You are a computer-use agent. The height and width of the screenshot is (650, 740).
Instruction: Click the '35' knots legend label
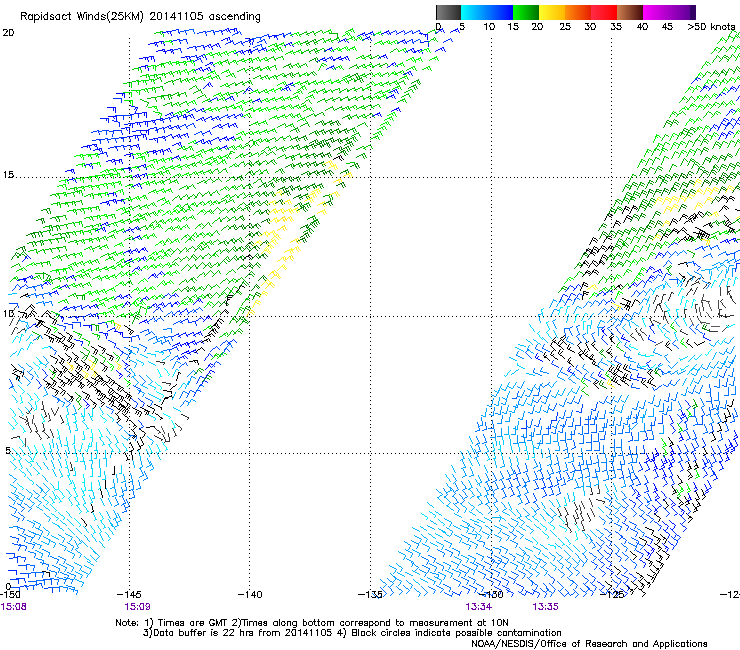tap(616, 27)
